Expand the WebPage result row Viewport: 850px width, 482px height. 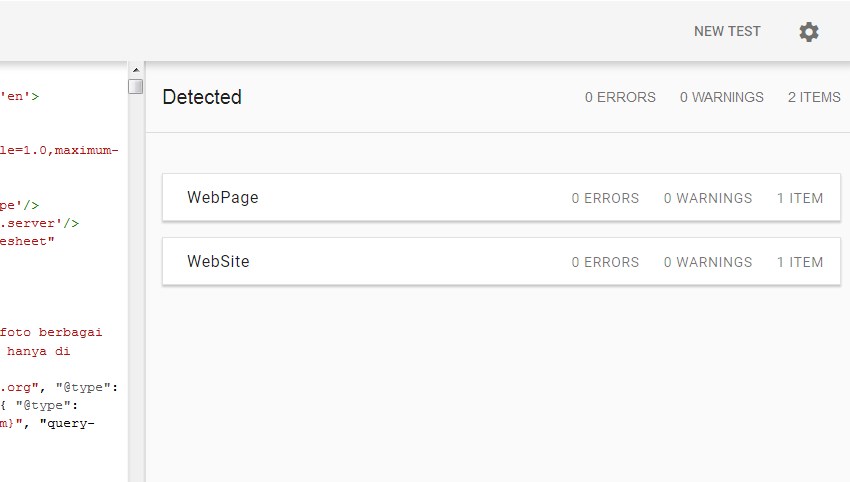pyautogui.click(x=501, y=197)
